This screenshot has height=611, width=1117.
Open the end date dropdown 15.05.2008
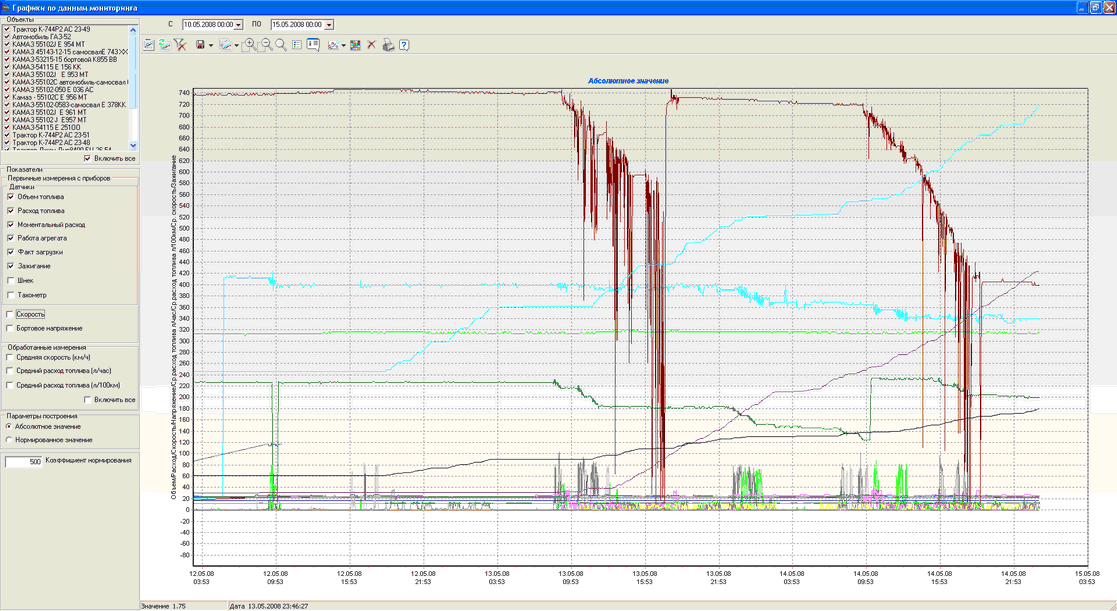(x=329, y=24)
